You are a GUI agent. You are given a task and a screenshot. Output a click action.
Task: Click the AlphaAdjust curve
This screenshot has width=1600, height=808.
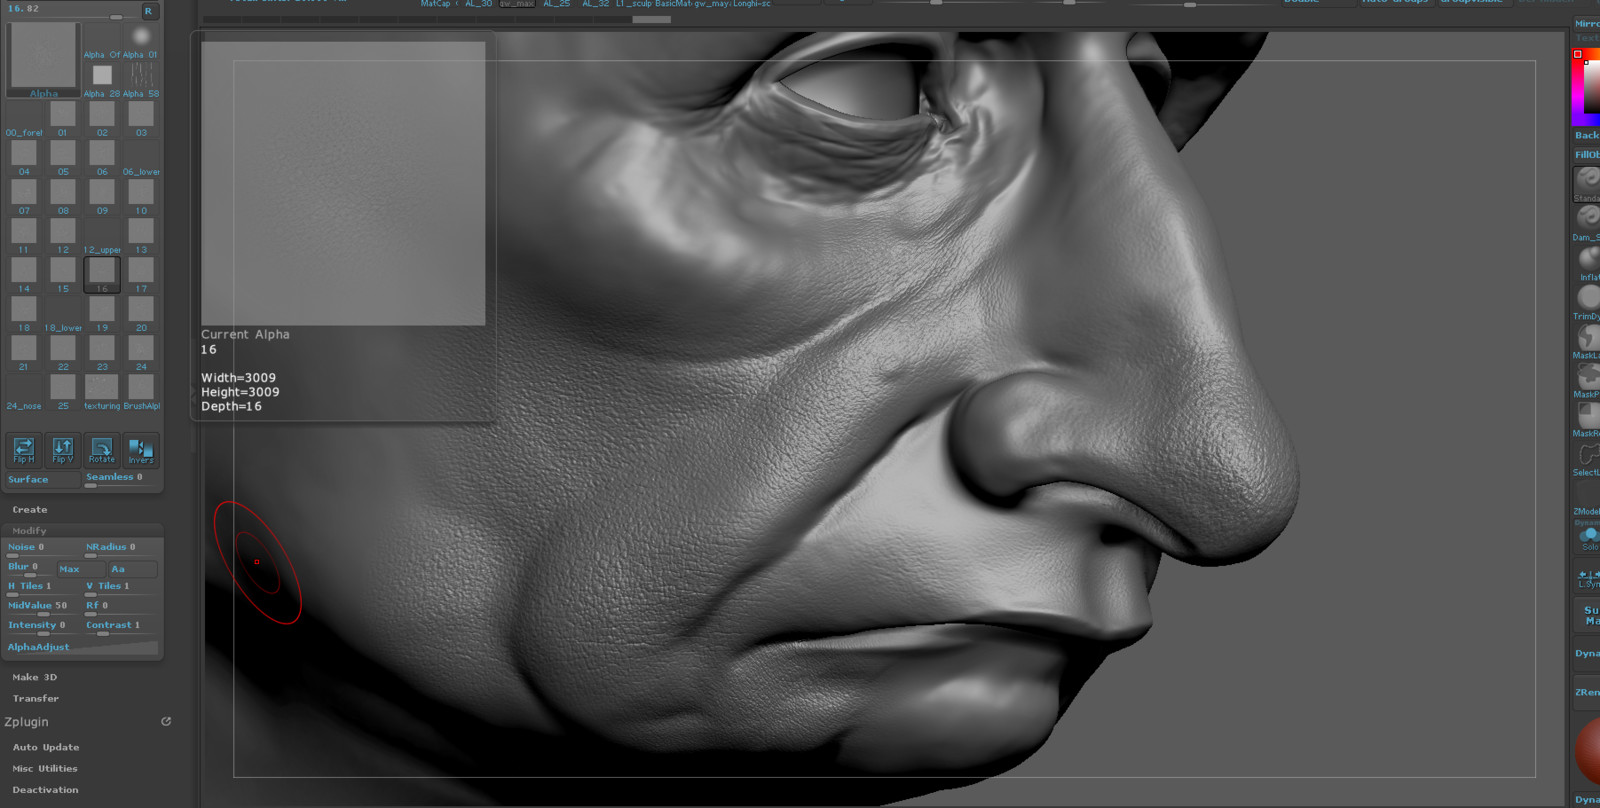point(83,647)
